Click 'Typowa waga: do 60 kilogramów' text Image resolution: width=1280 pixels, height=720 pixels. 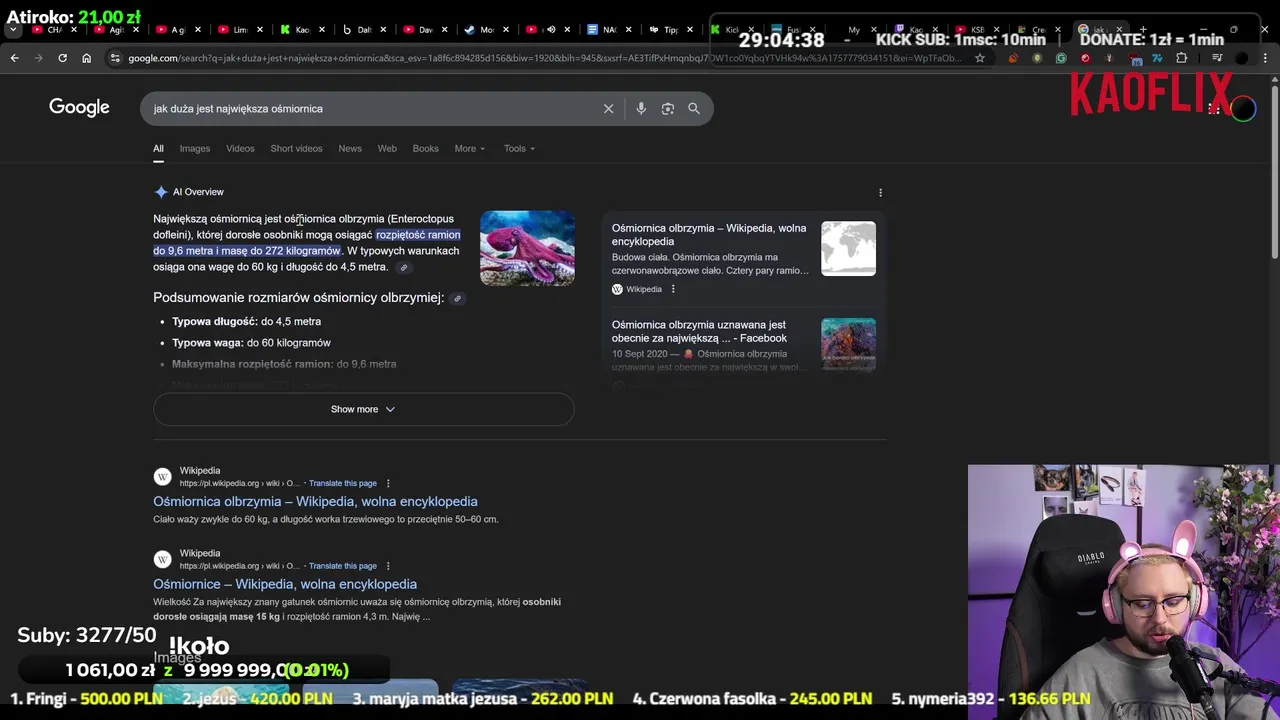pos(251,343)
